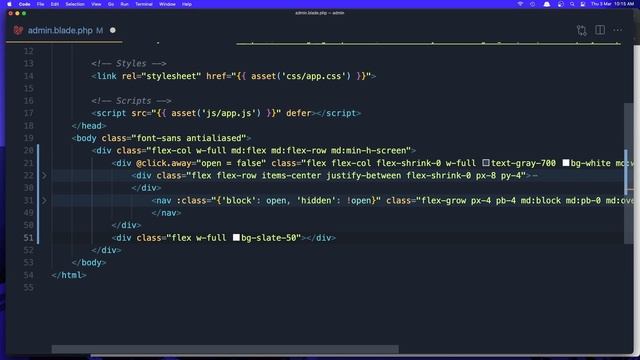The width and height of the screenshot is (640, 360).
Task: Click the closing html tag on line 54
Action: pos(69,275)
